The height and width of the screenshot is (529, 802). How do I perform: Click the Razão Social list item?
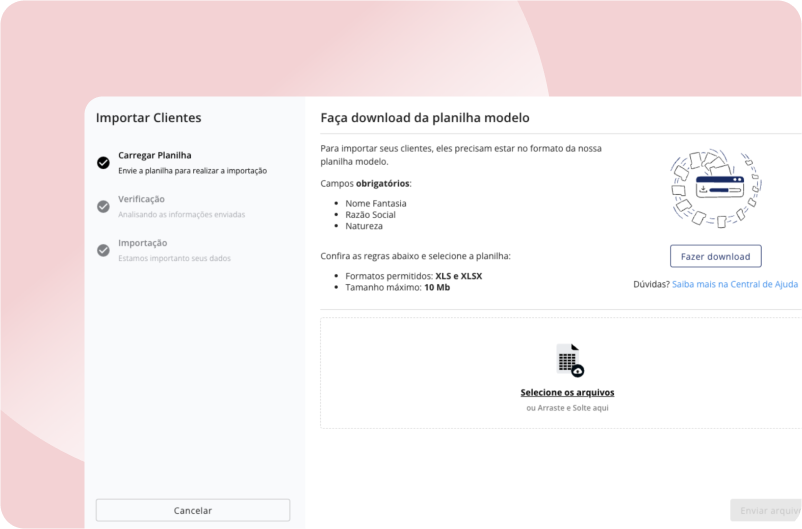pyautogui.click(x=371, y=215)
